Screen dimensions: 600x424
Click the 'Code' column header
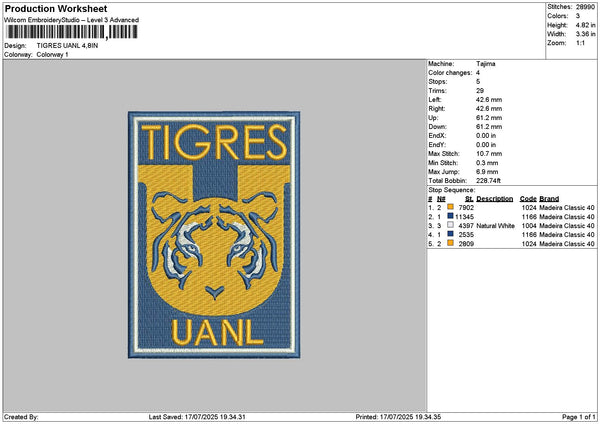coord(528,199)
